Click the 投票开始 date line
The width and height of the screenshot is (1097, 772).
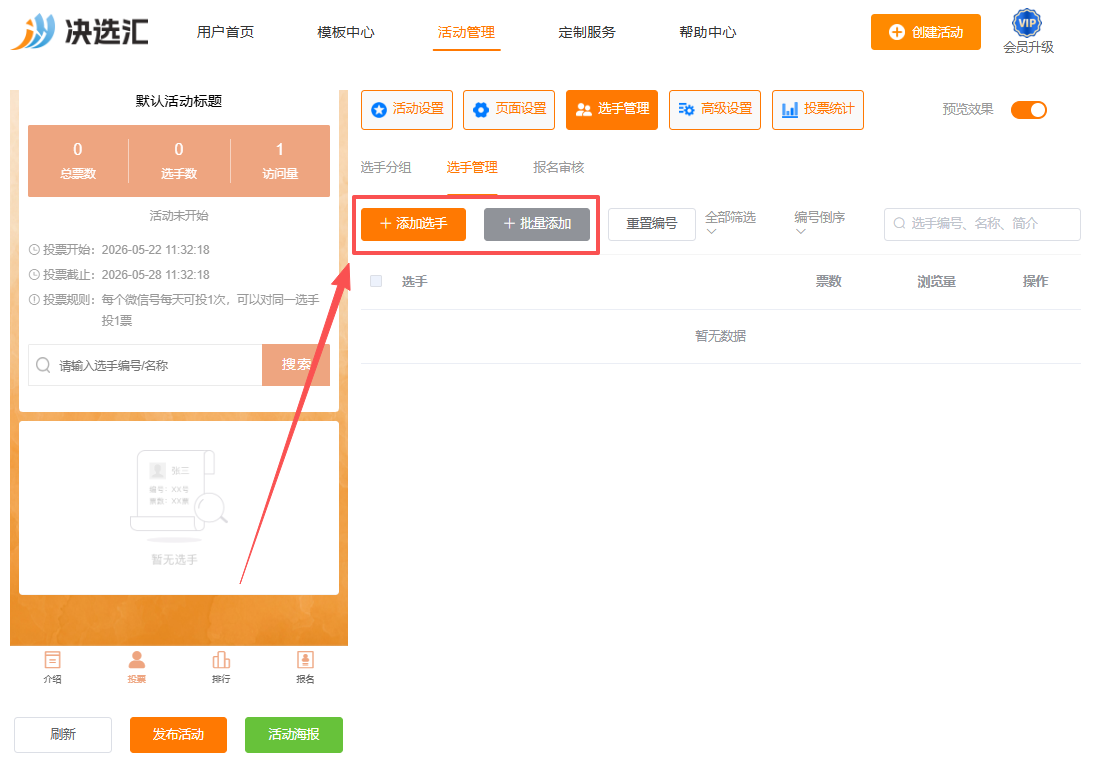(x=119, y=250)
